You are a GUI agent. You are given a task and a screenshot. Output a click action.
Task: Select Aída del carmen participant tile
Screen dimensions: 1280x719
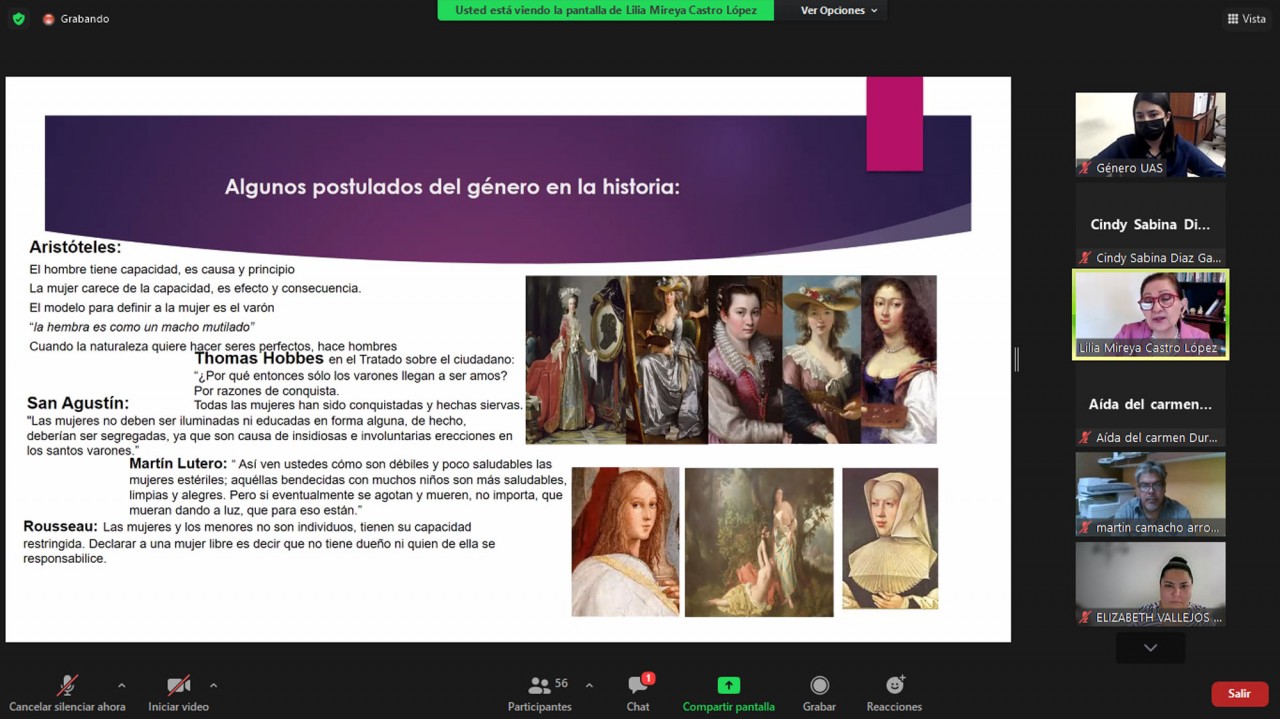1150,405
